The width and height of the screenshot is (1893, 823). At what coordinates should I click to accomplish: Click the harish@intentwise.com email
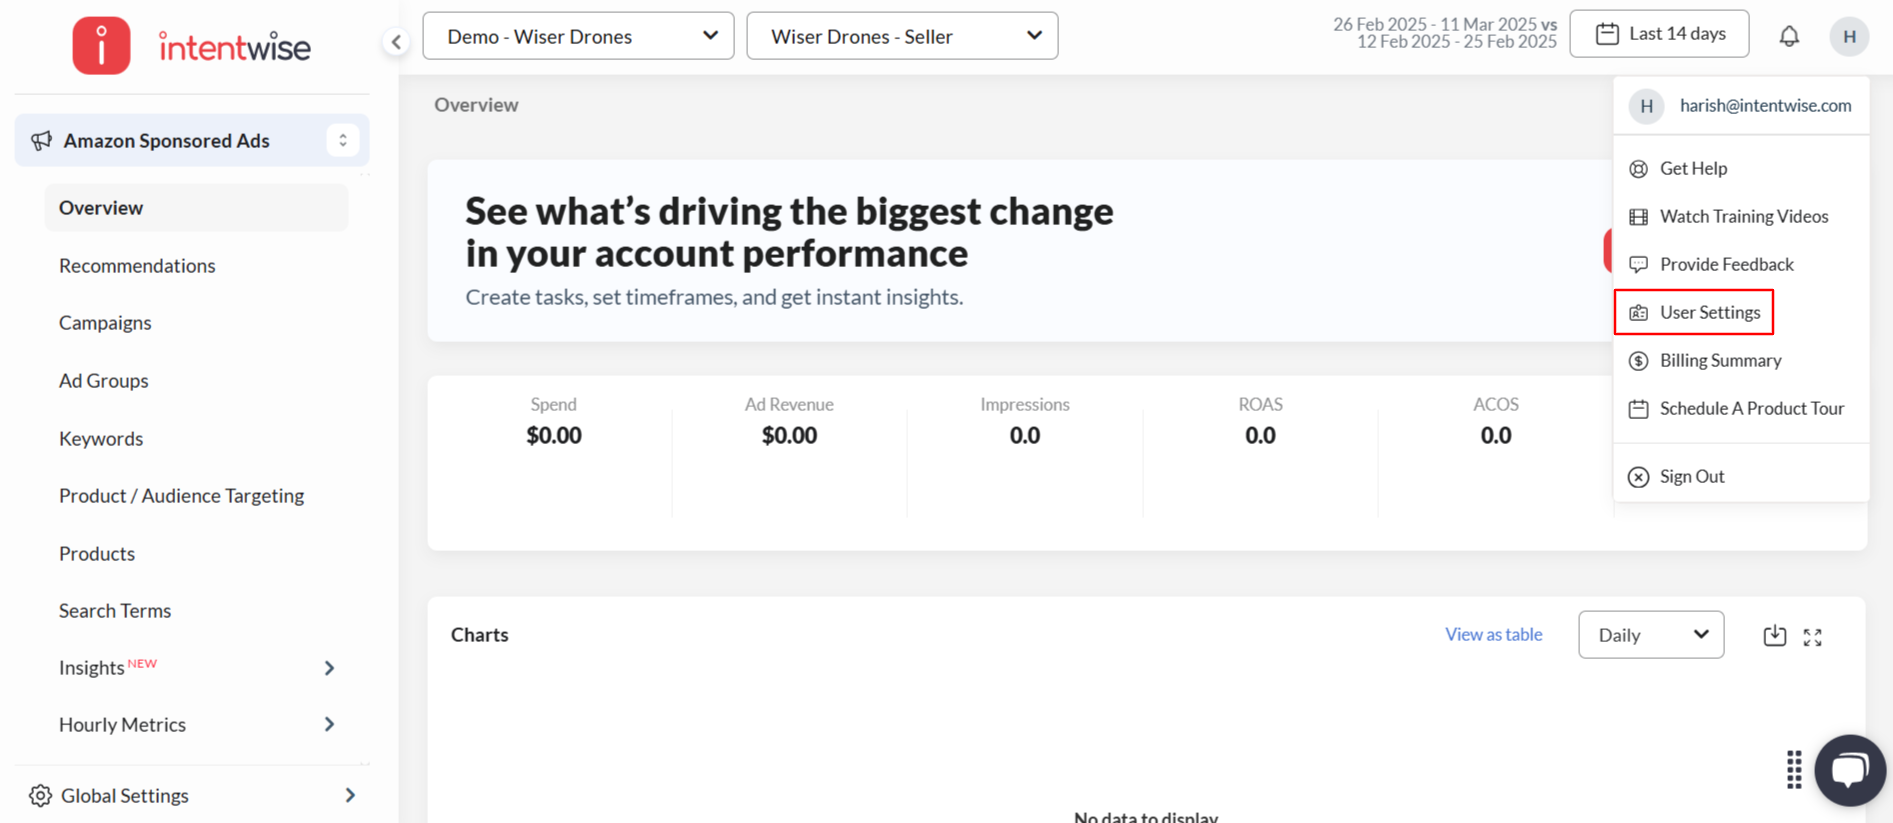[x=1765, y=105]
